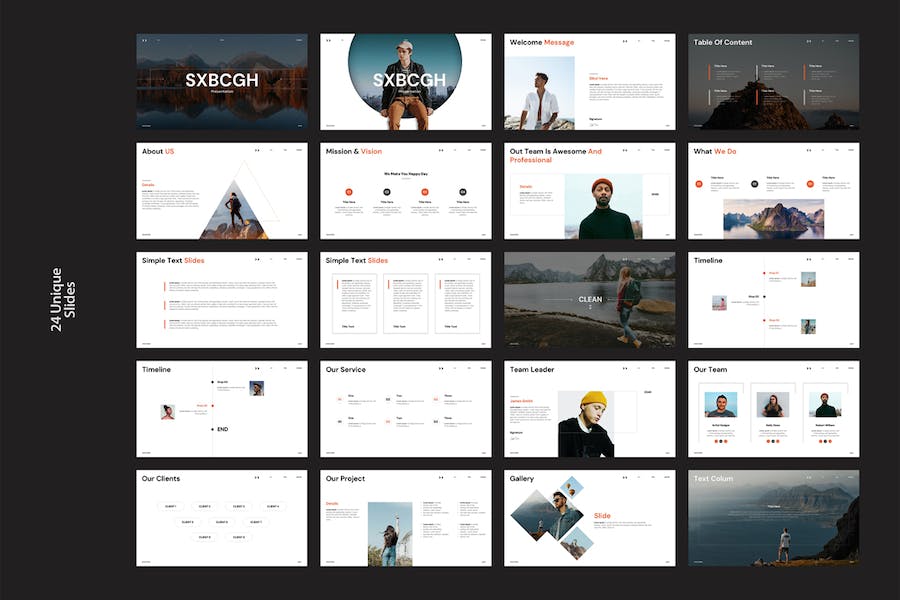Click the open-shirt man's photo in Welcome Message
900x600 pixels.
539,93
